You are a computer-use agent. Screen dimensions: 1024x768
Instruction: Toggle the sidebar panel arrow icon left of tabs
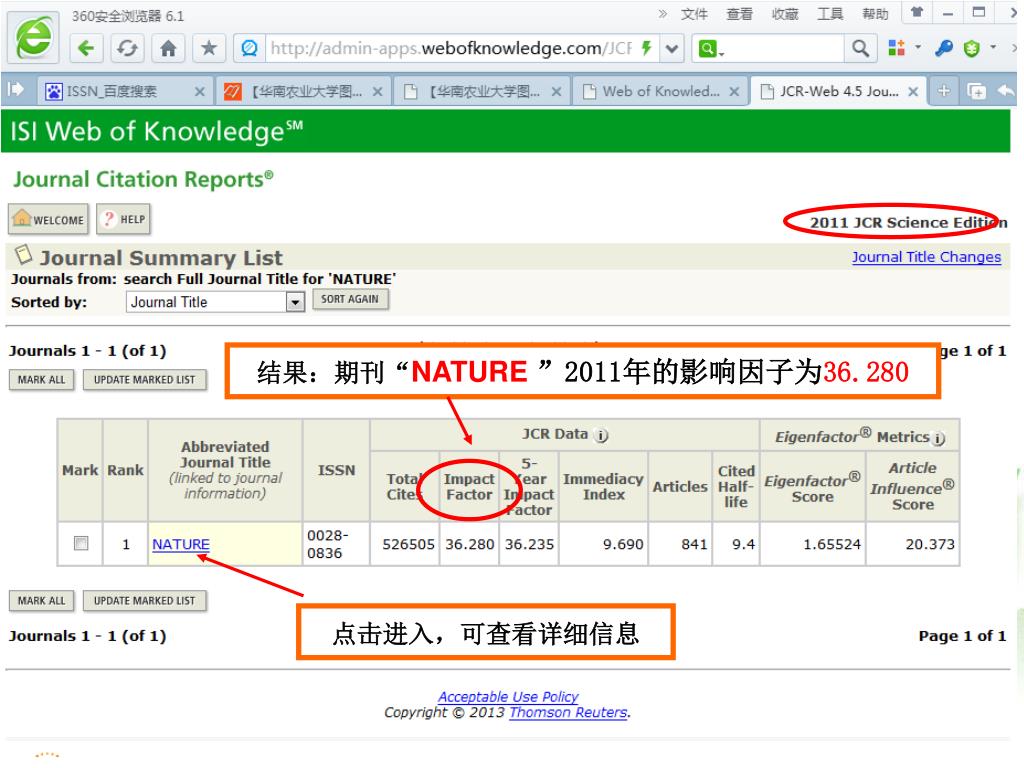pyautogui.click(x=16, y=90)
